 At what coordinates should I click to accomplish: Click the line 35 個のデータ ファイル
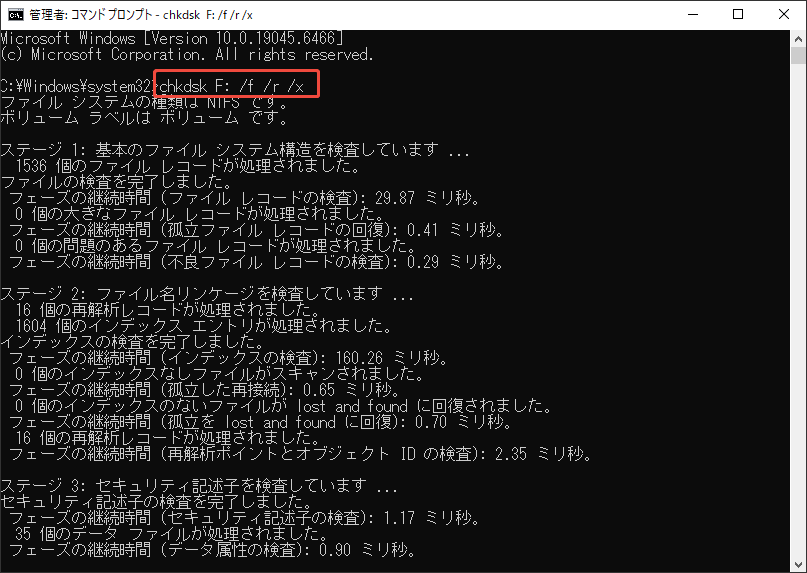coord(172,533)
